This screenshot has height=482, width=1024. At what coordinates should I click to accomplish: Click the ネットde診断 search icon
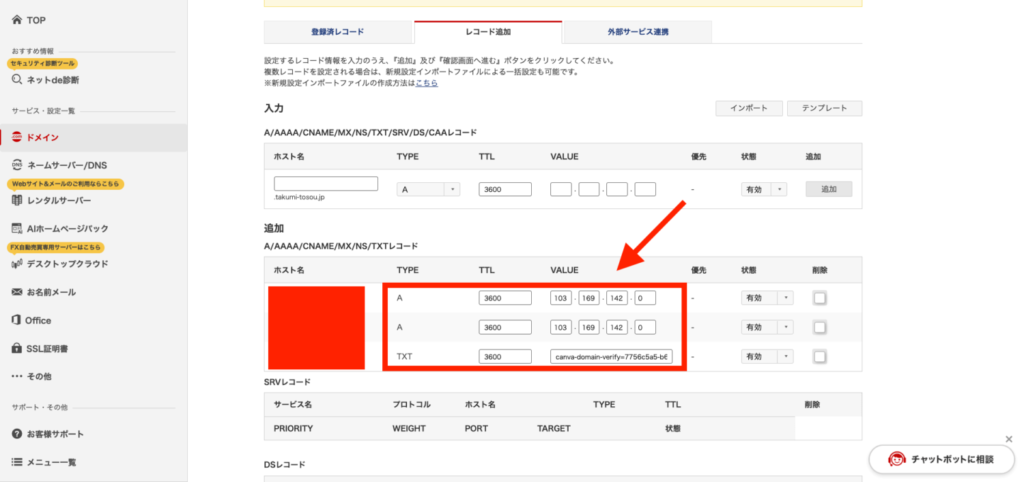tap(17, 79)
